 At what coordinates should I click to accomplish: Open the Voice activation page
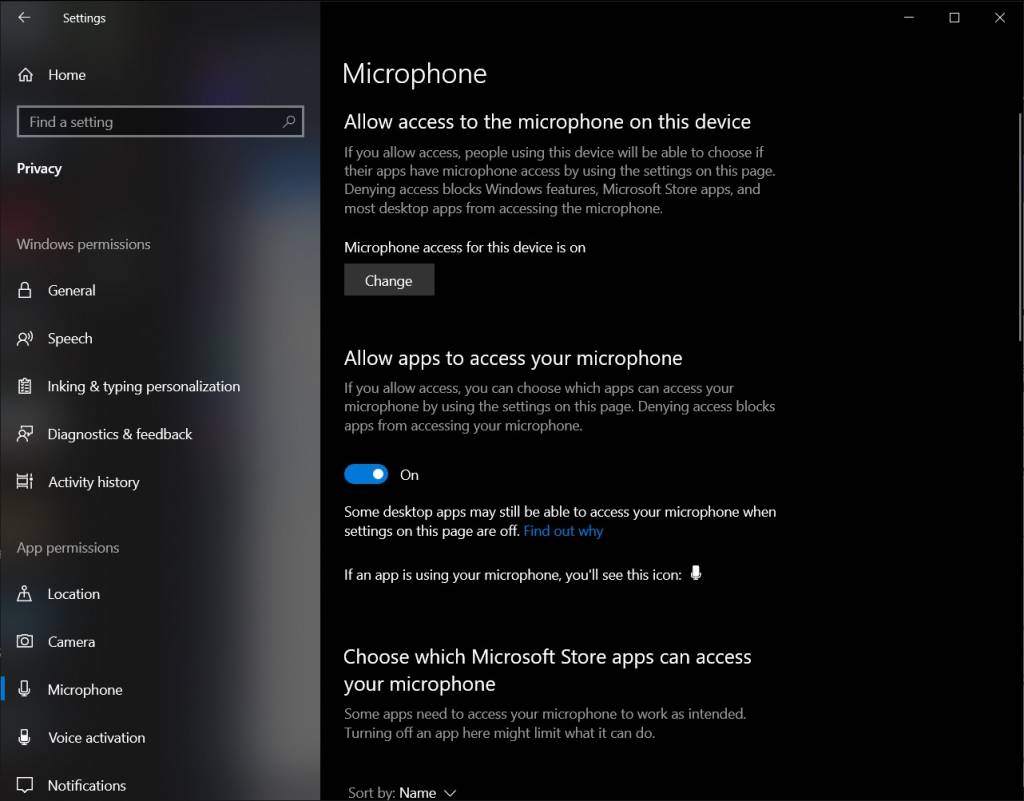coord(96,738)
